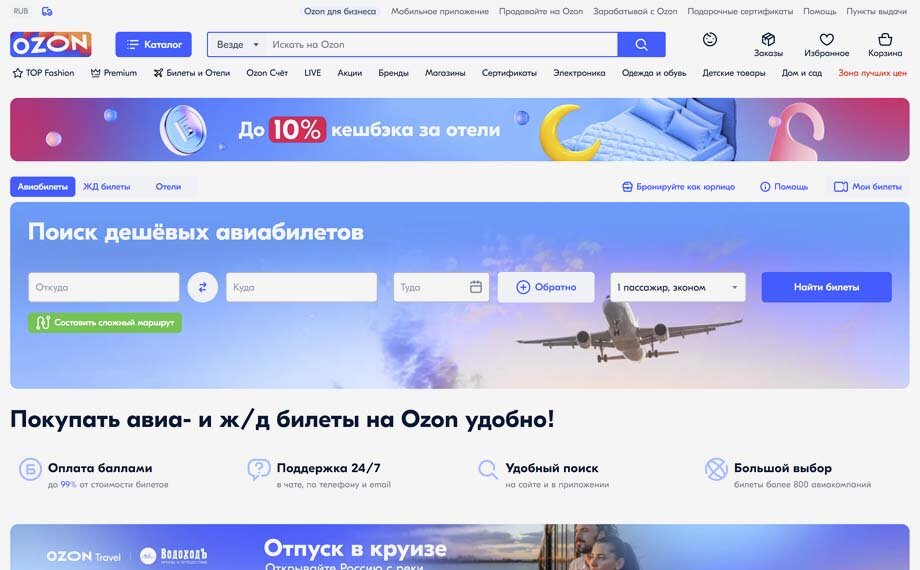Open the Каталог menu
This screenshot has width=920, height=570.
(153, 44)
